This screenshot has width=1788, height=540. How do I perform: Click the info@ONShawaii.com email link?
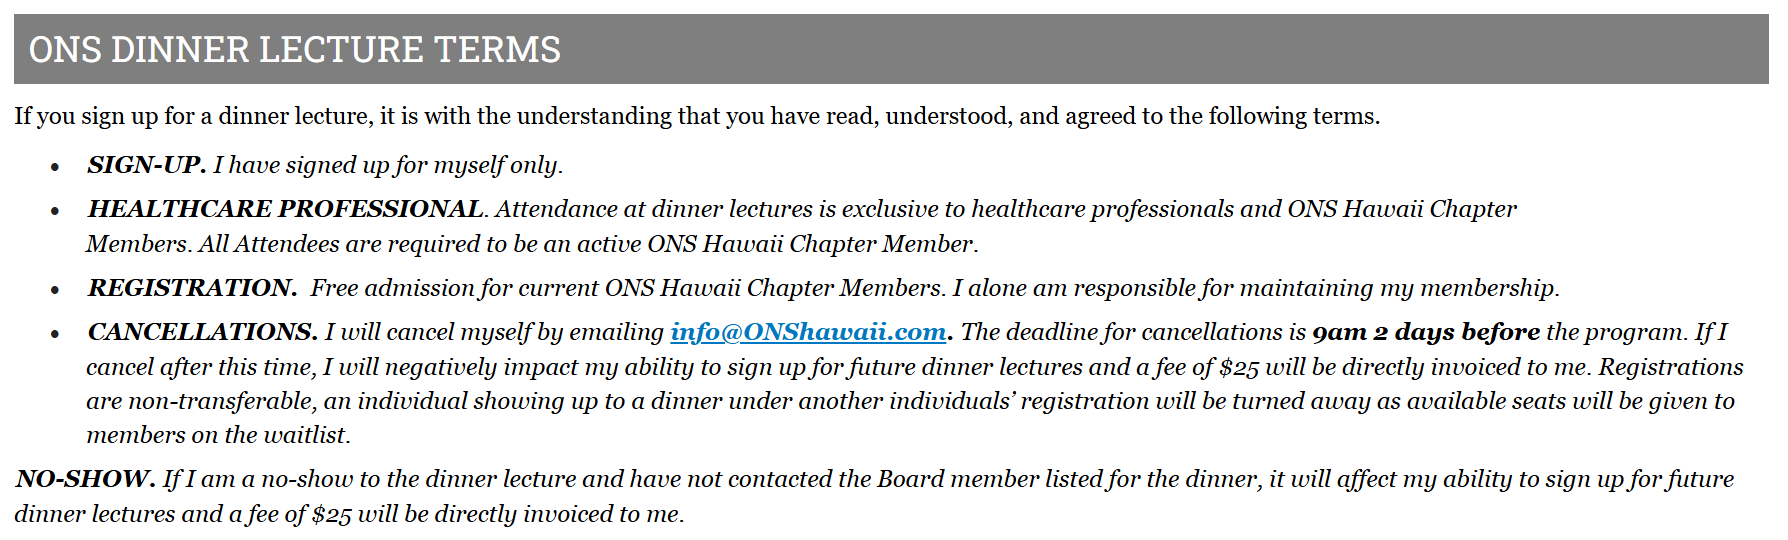click(x=807, y=332)
